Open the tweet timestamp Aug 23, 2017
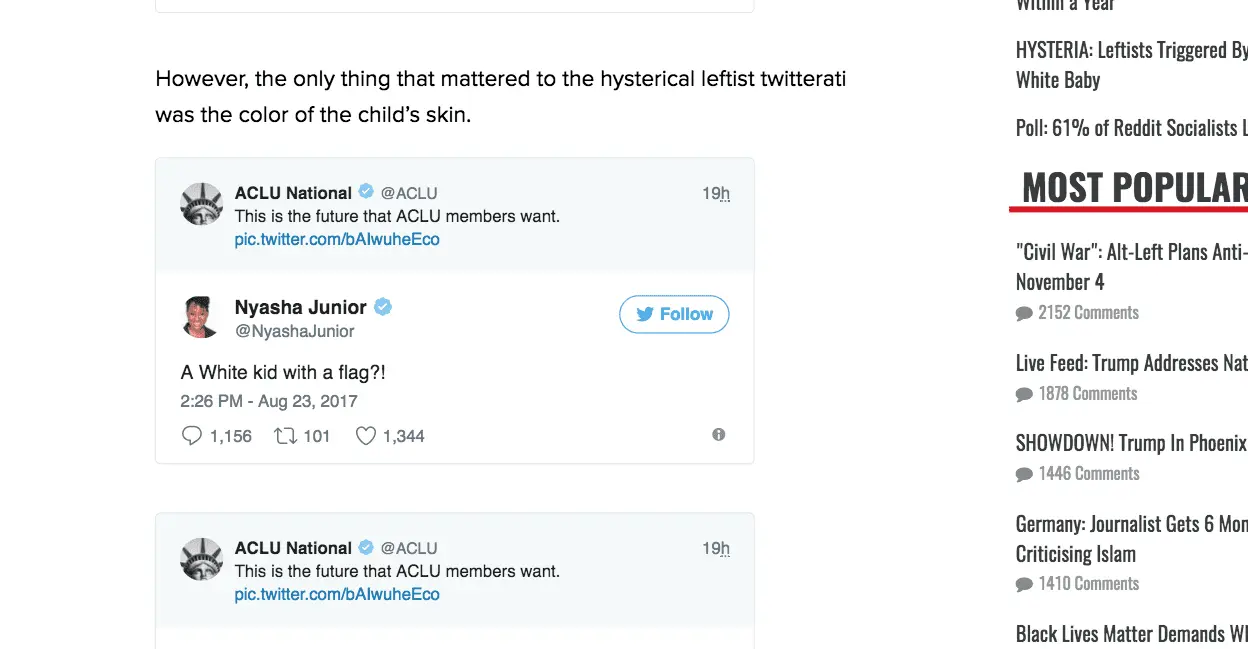Viewport: 1248px width, 649px height. pos(269,401)
